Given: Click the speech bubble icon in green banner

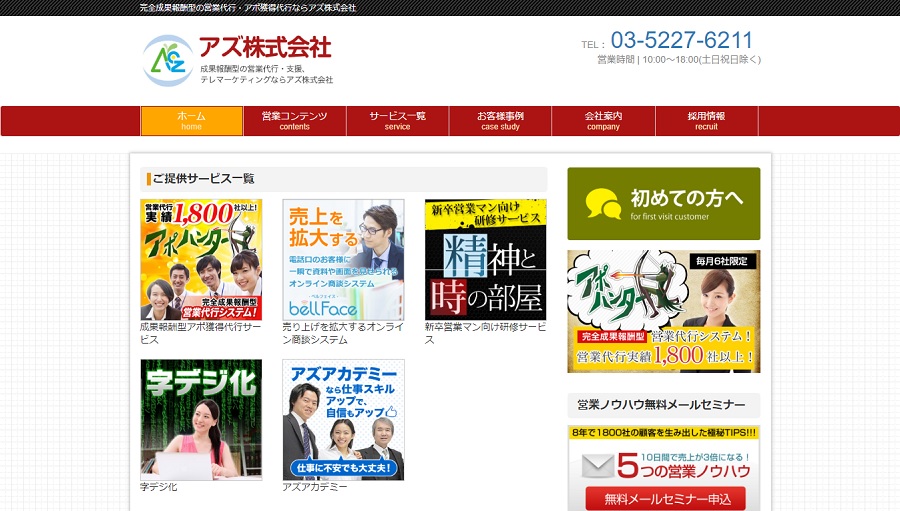Looking at the screenshot, I should [x=603, y=203].
